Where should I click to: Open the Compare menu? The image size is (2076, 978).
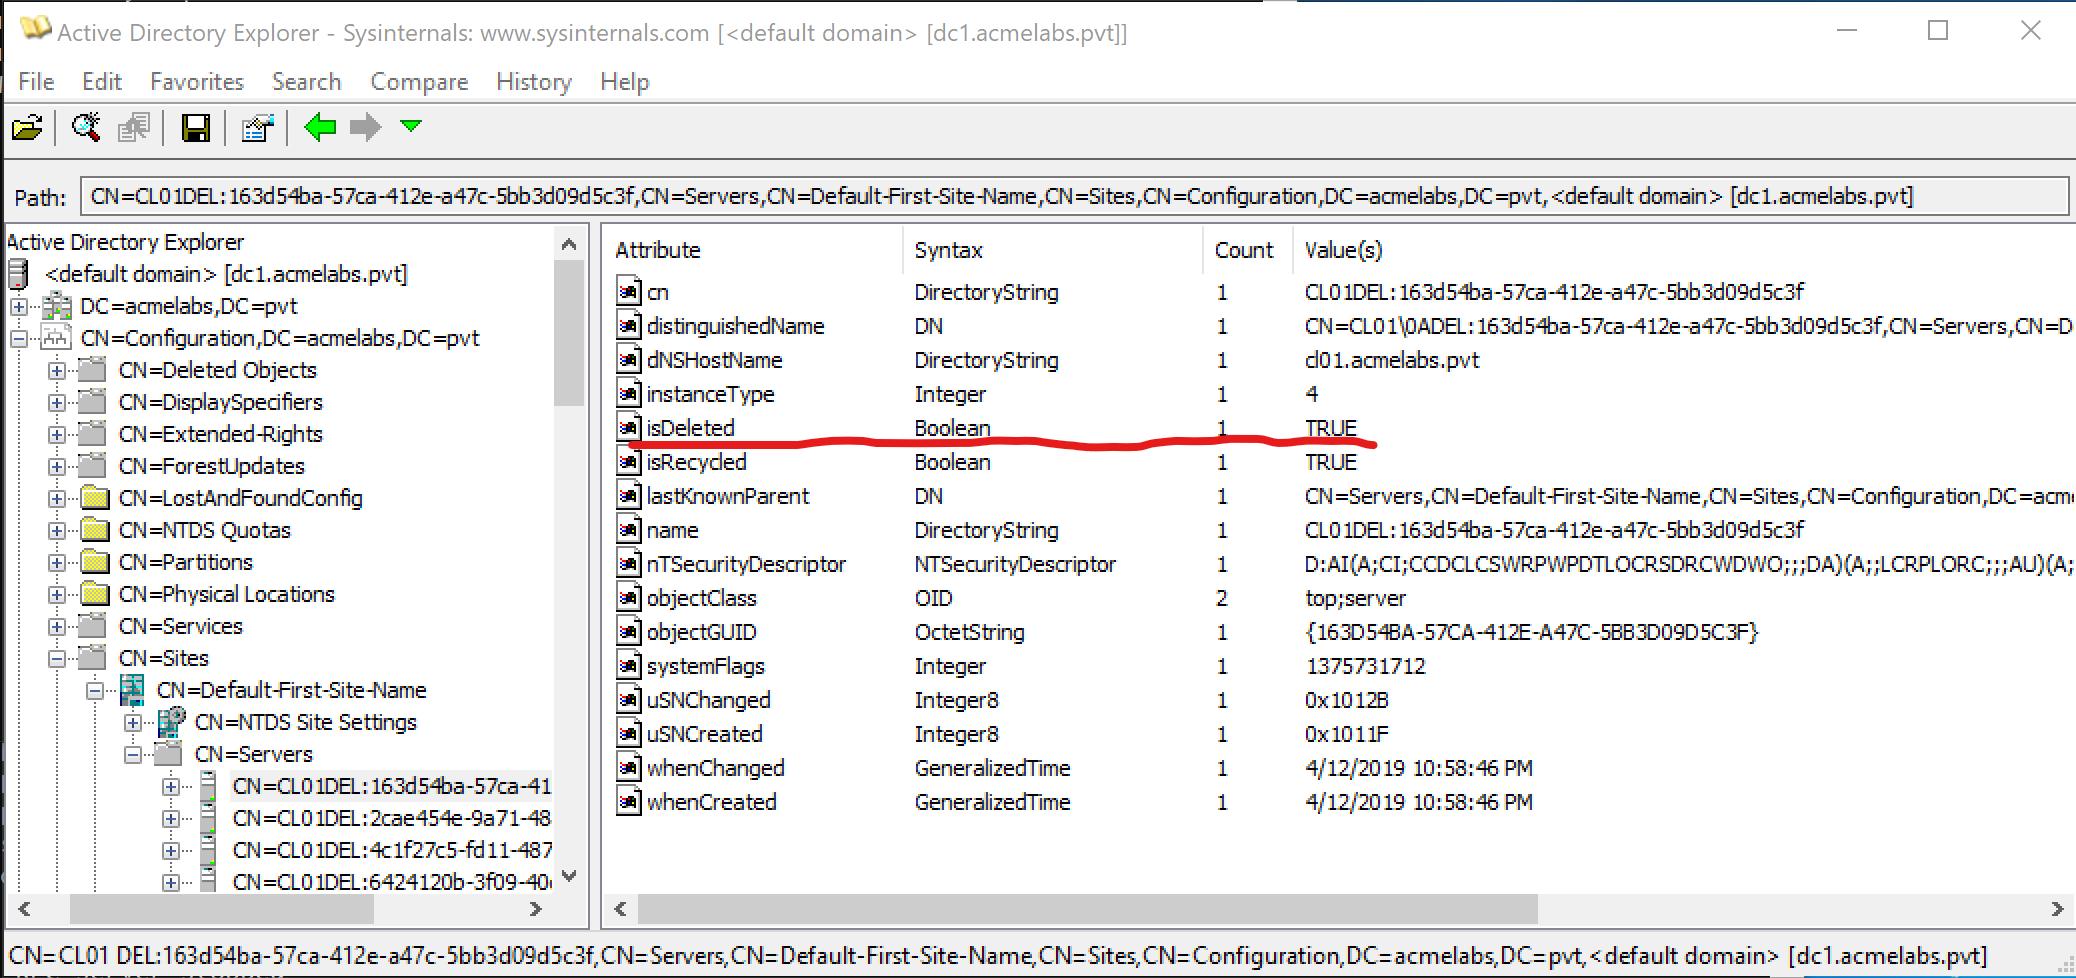(419, 82)
